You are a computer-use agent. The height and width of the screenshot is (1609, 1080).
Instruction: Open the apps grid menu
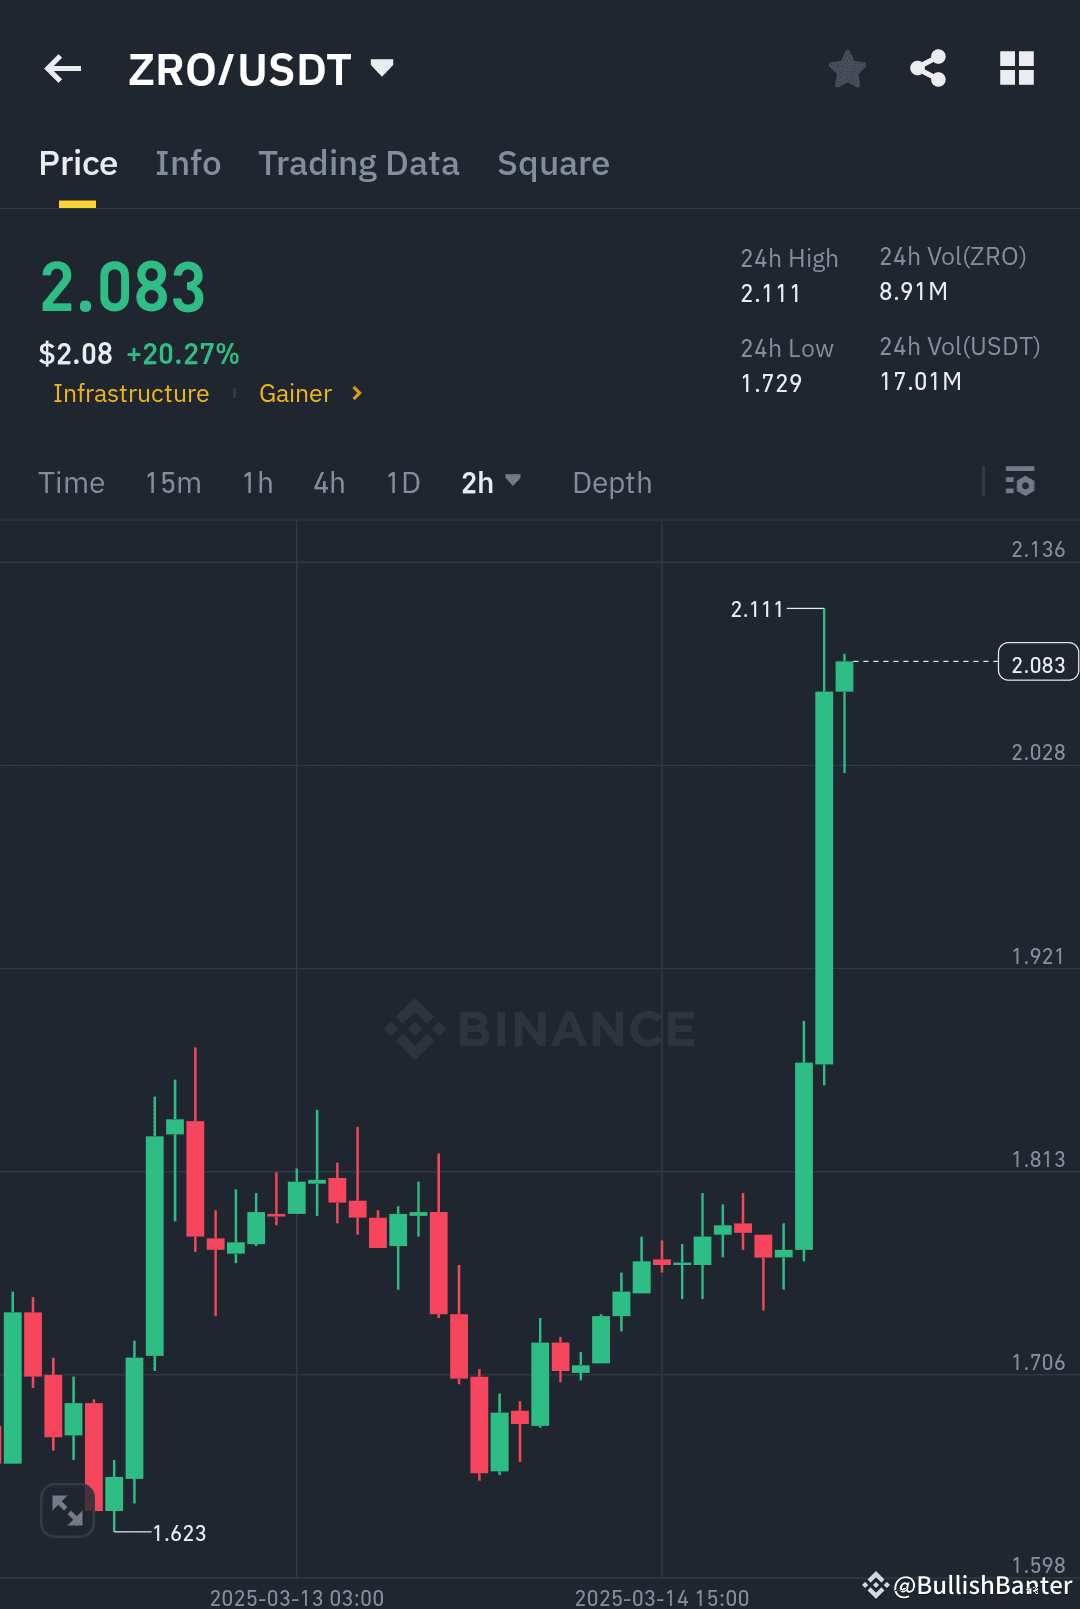1017,68
